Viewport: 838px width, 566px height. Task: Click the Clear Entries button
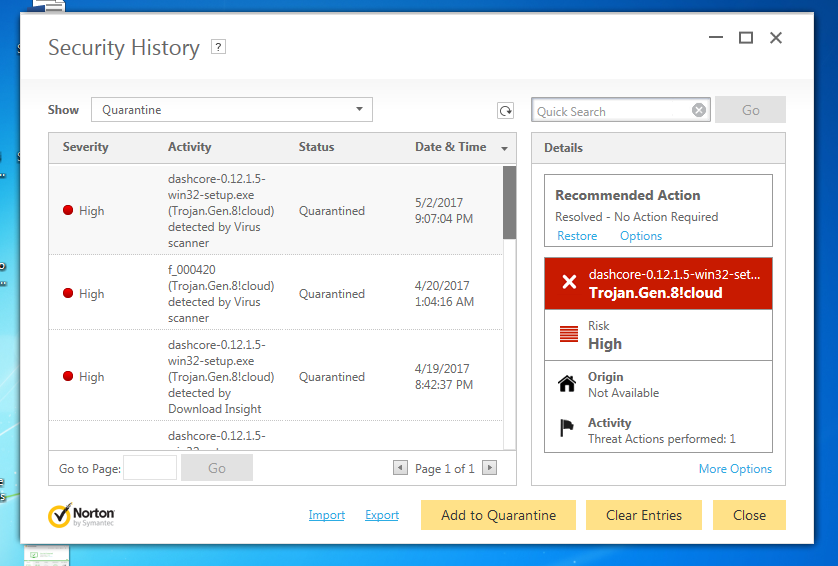(x=643, y=515)
